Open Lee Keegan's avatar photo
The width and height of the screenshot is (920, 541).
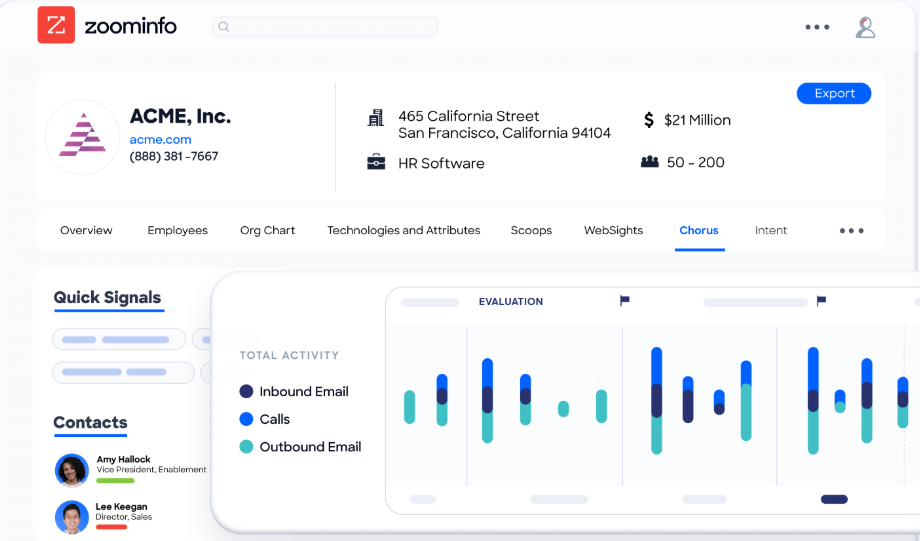pyautogui.click(x=72, y=517)
